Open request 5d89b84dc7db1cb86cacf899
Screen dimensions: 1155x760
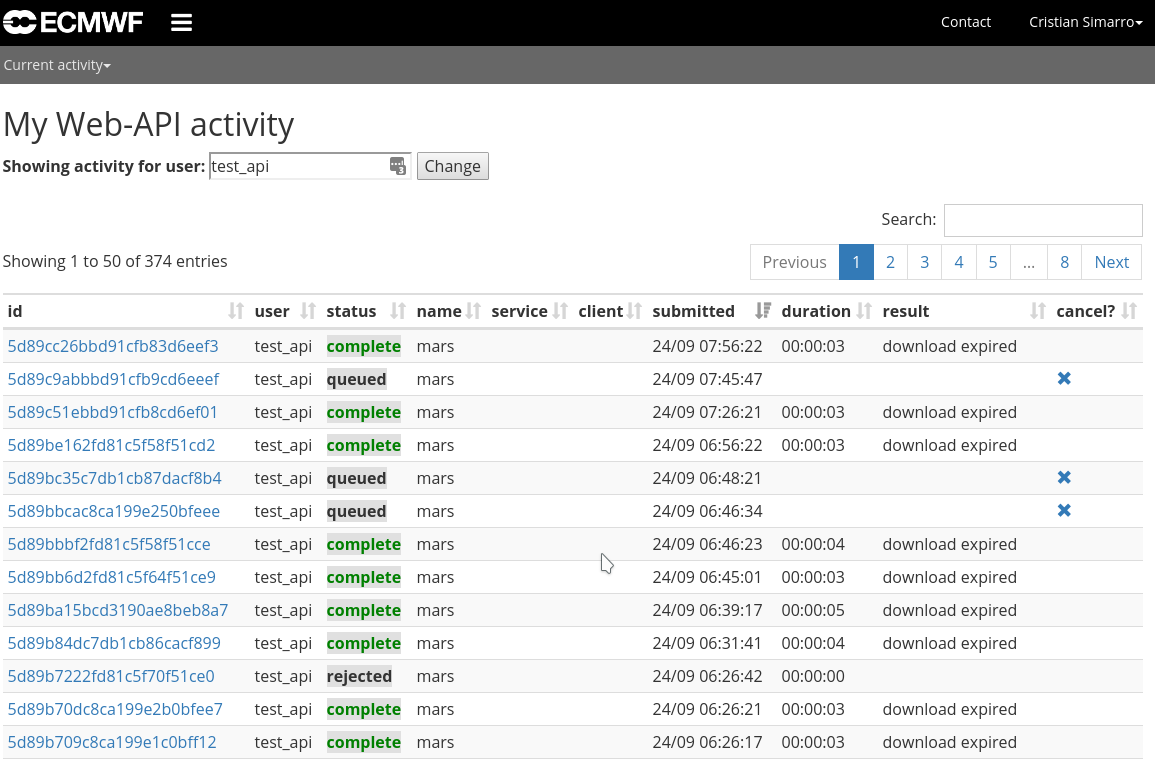point(114,643)
